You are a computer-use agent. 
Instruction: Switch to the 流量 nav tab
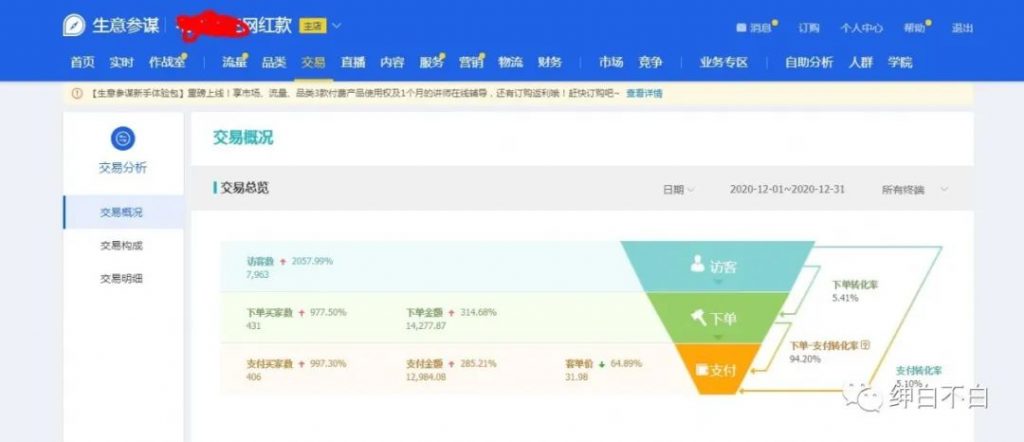pyautogui.click(x=234, y=63)
